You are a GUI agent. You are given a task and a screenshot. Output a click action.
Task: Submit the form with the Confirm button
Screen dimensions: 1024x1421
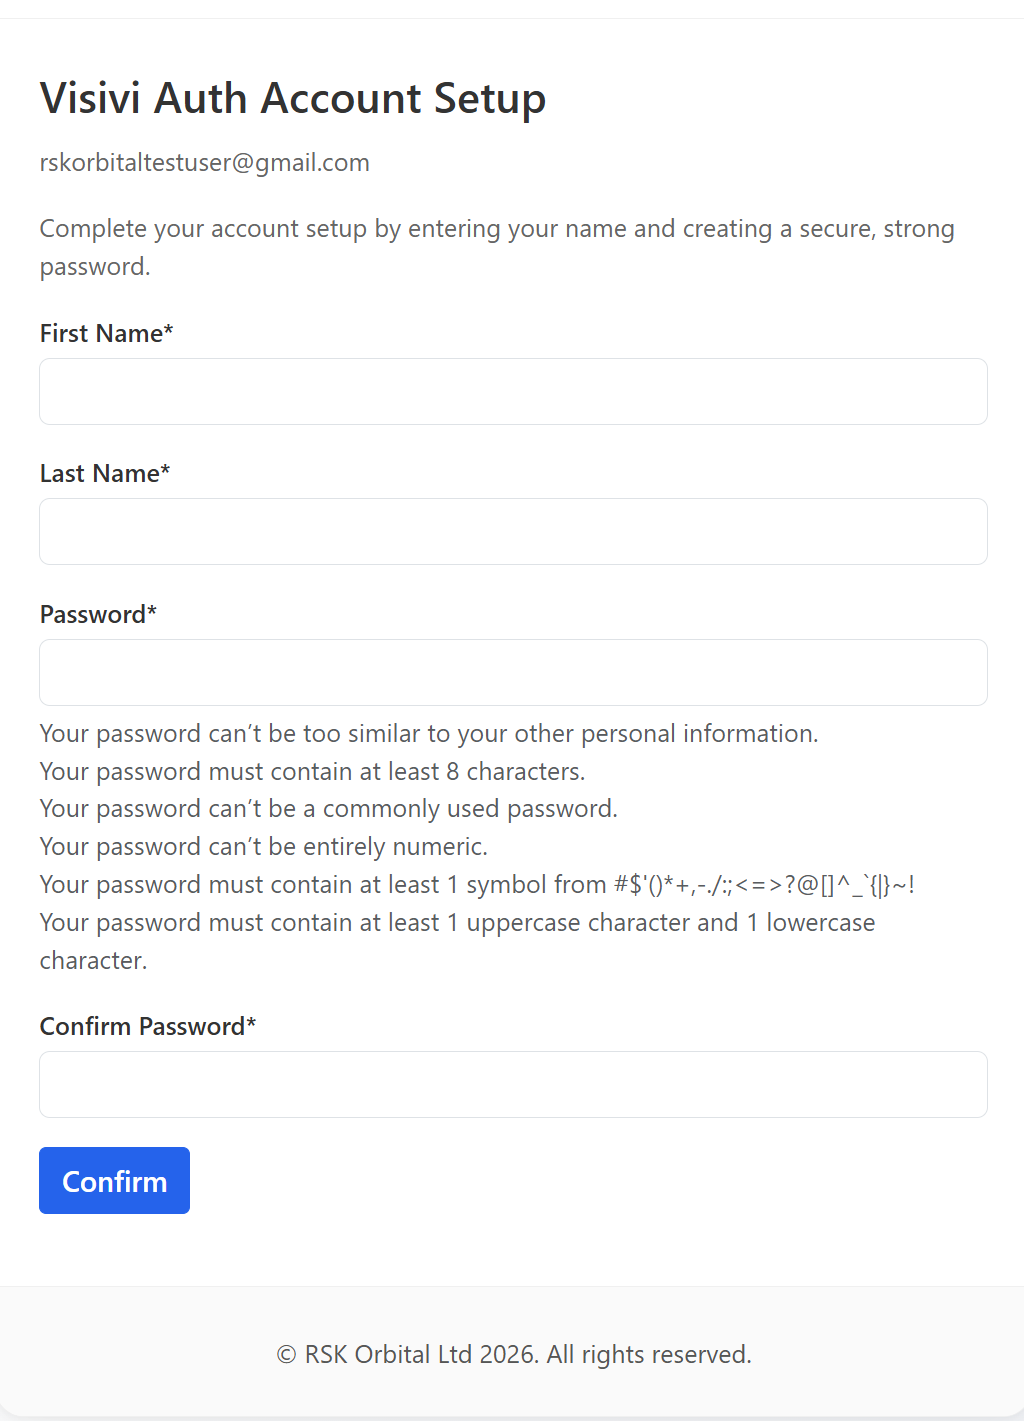coord(114,1180)
